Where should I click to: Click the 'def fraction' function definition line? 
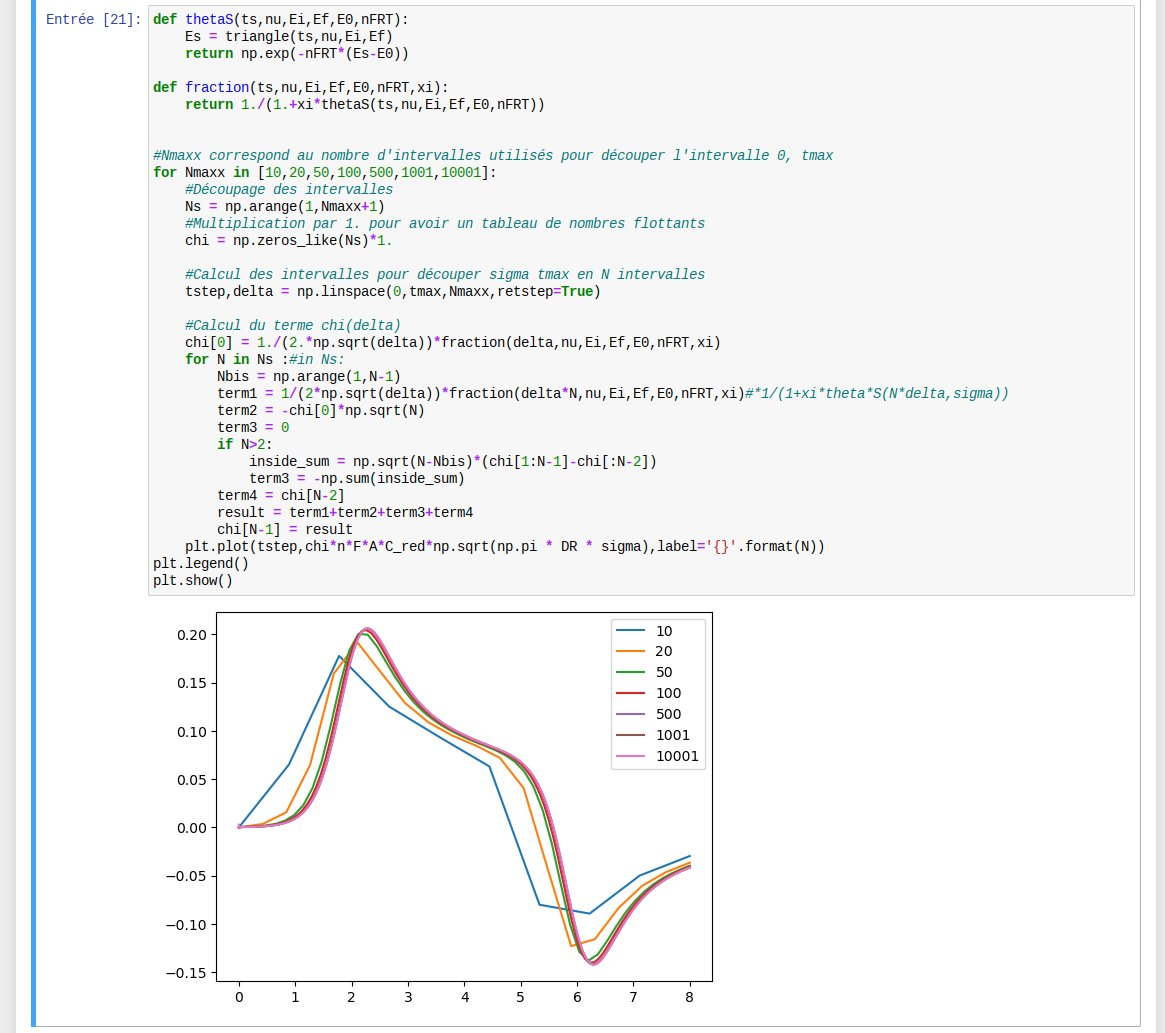coord(300,88)
